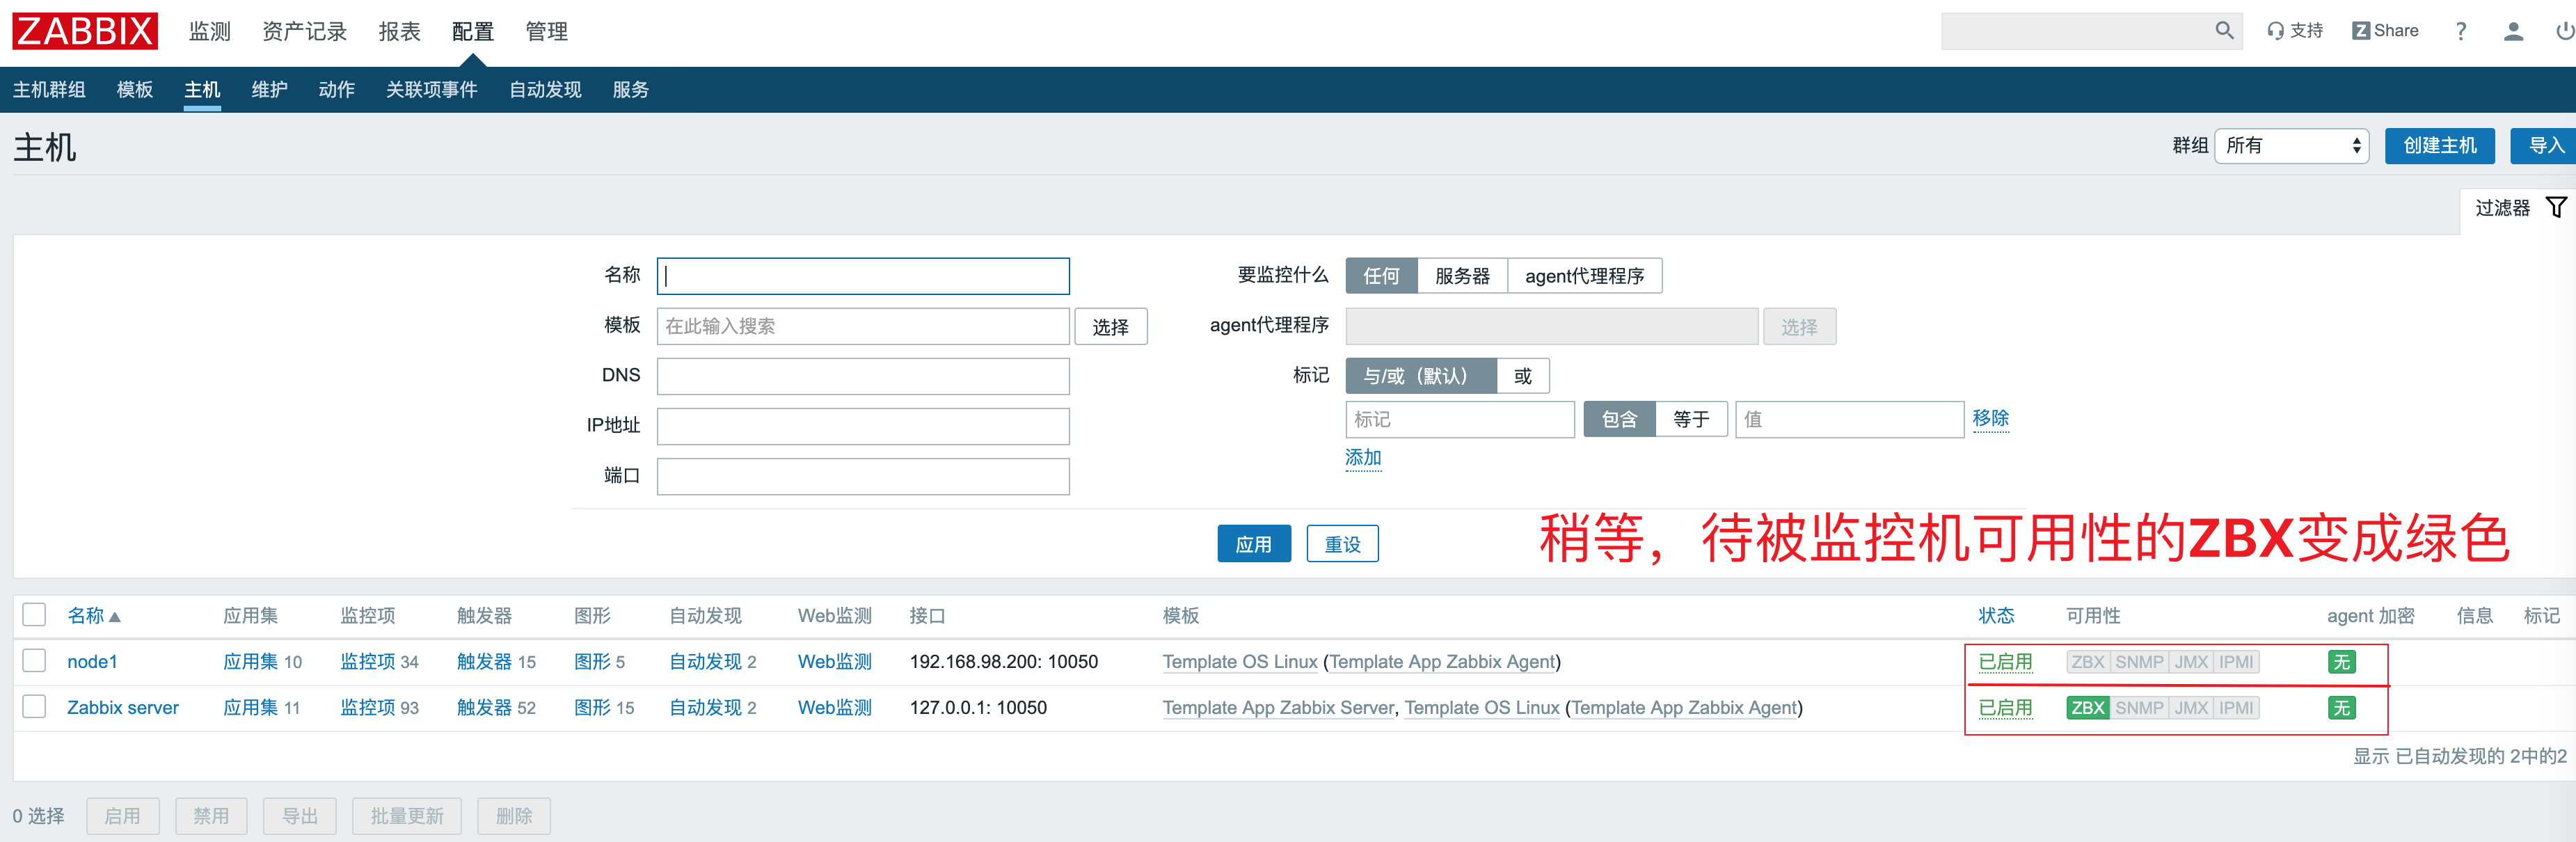Viewport: 2576px width, 842px height.
Task: Open the user profile icon
Action: tap(2513, 31)
